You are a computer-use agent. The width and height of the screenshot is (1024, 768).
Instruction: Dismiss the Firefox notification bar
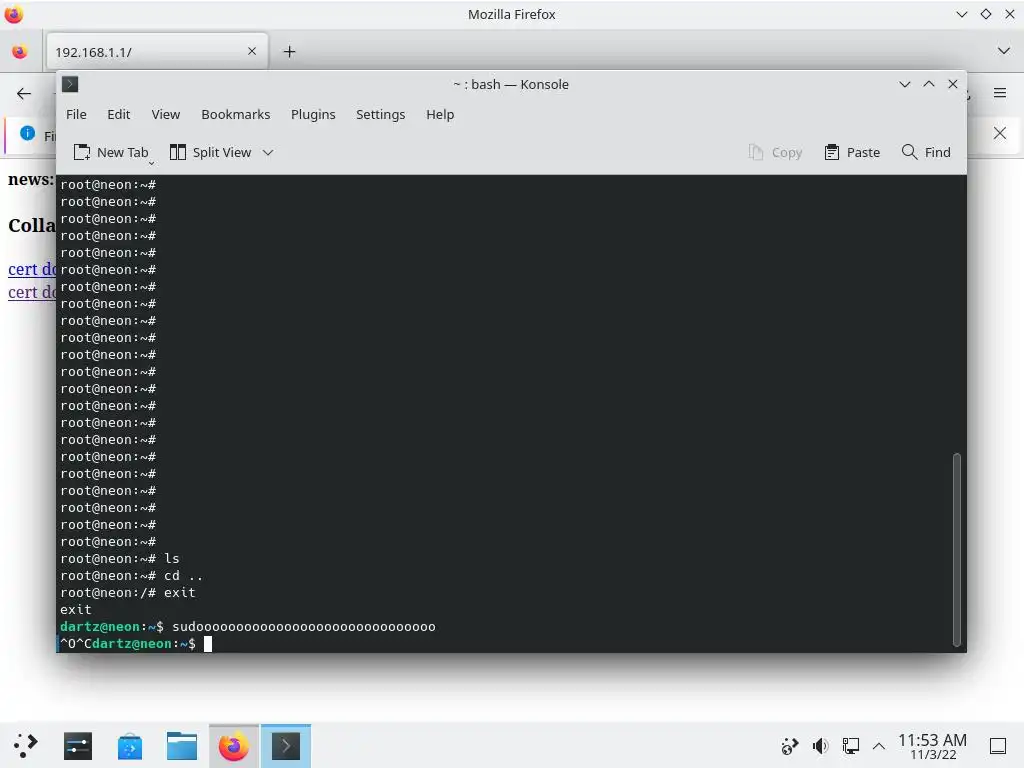1000,133
